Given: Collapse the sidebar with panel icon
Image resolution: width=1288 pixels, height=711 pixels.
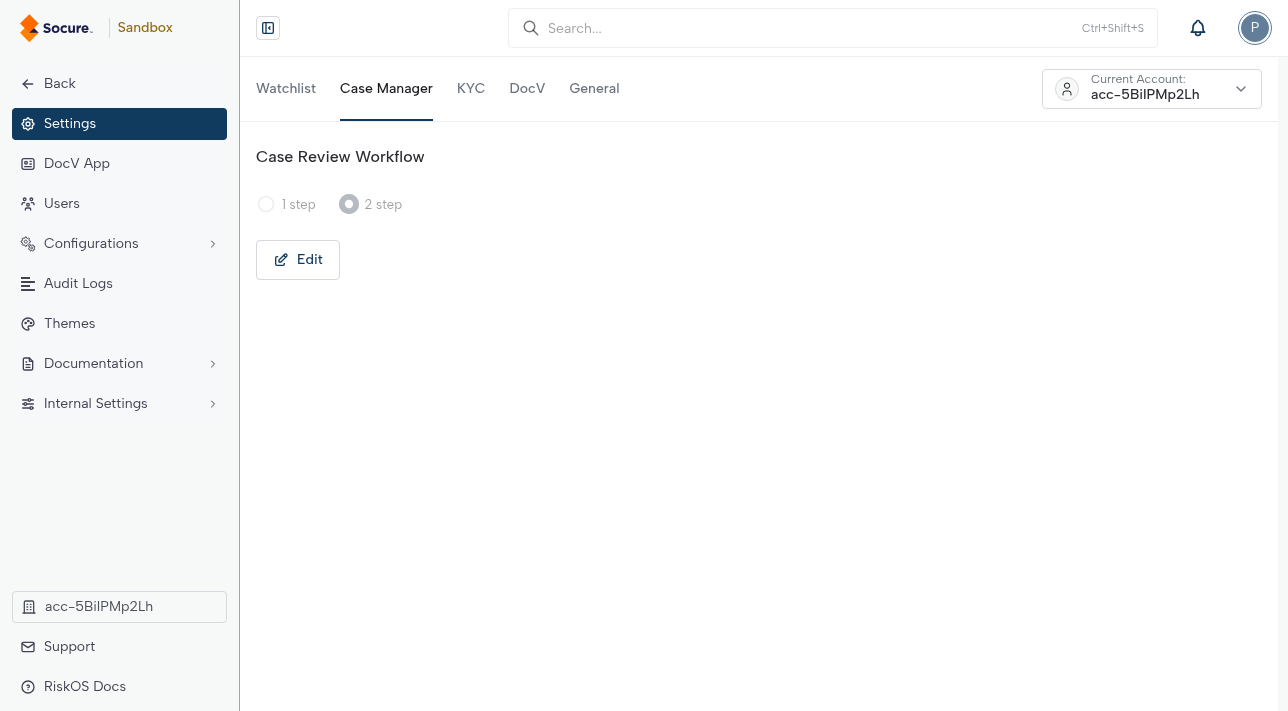Looking at the screenshot, I should tap(268, 28).
